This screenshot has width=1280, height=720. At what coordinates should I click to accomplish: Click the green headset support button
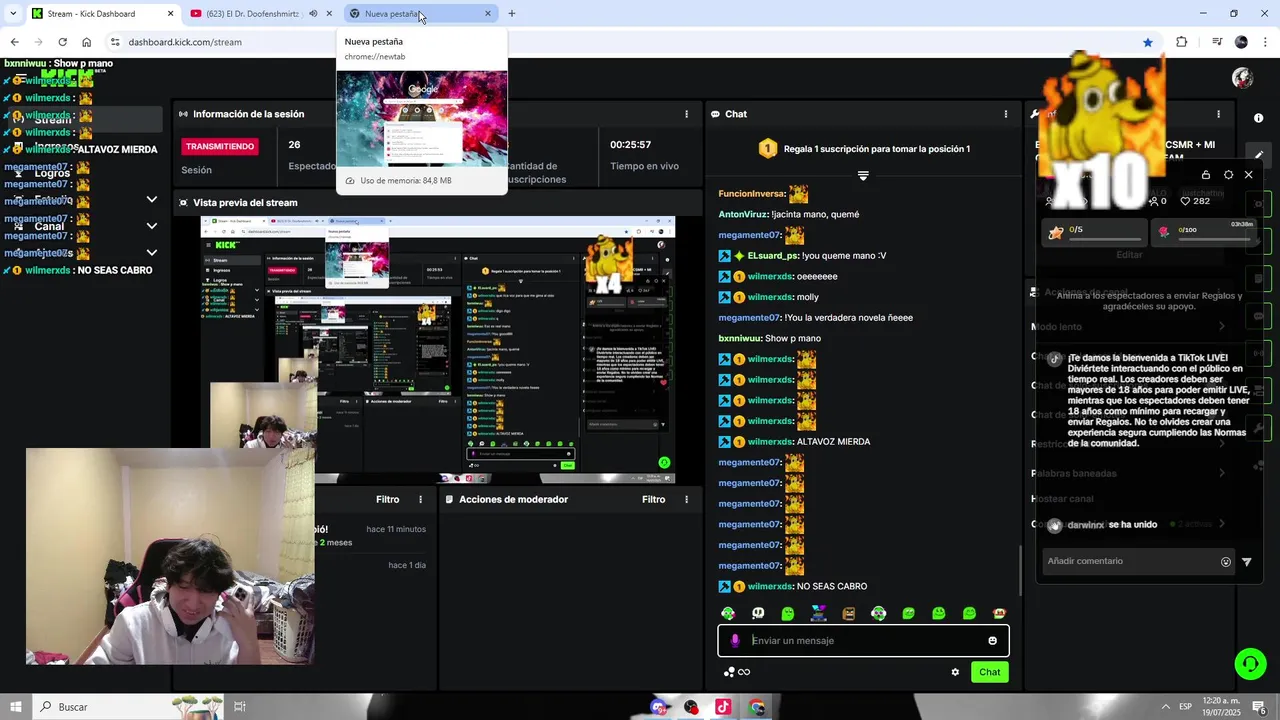pos(1249,663)
